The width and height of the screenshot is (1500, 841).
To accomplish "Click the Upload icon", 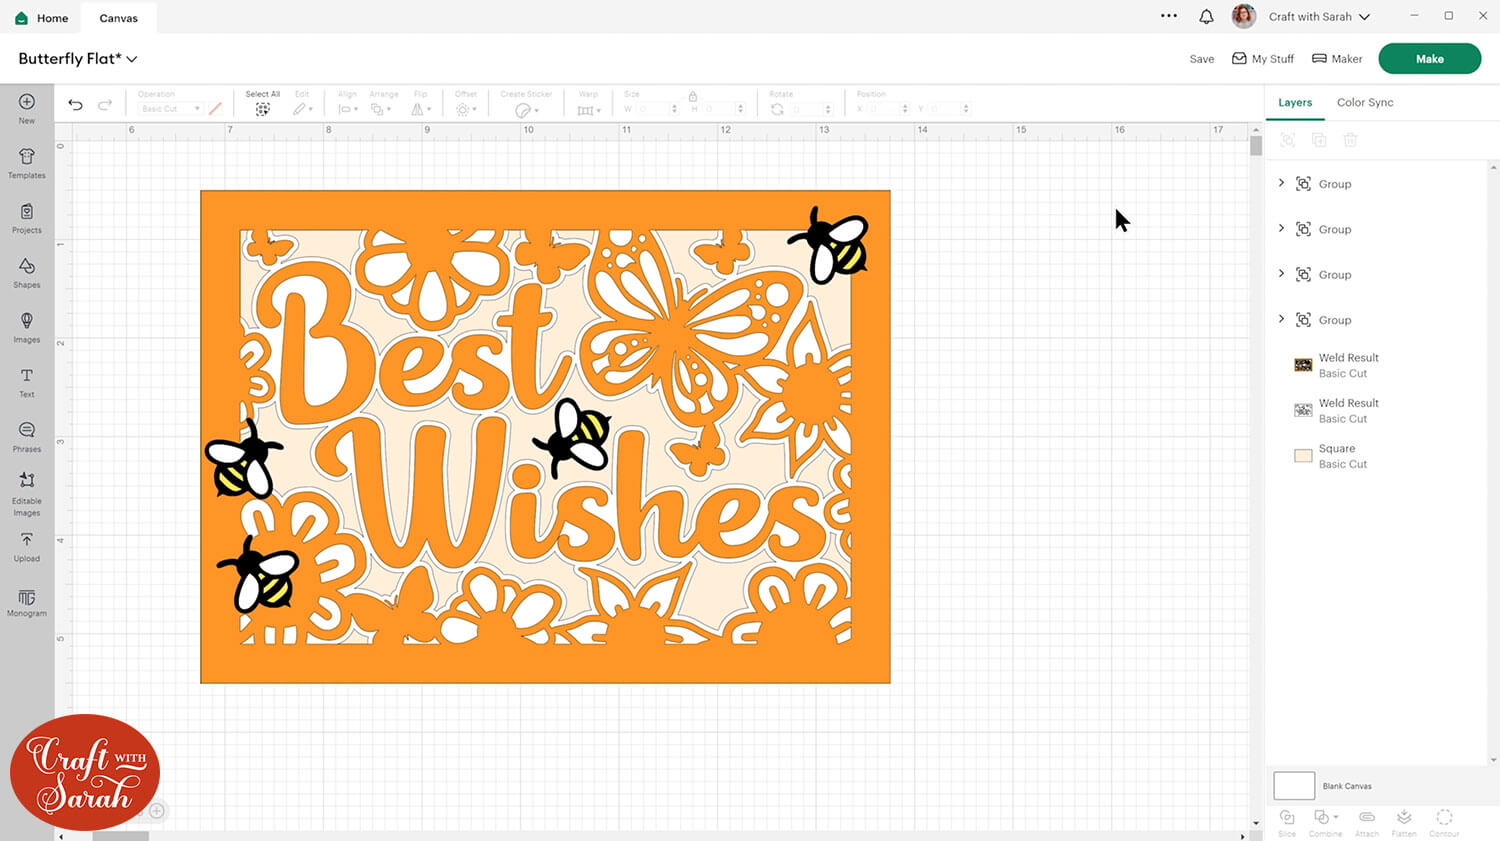I will [27, 540].
